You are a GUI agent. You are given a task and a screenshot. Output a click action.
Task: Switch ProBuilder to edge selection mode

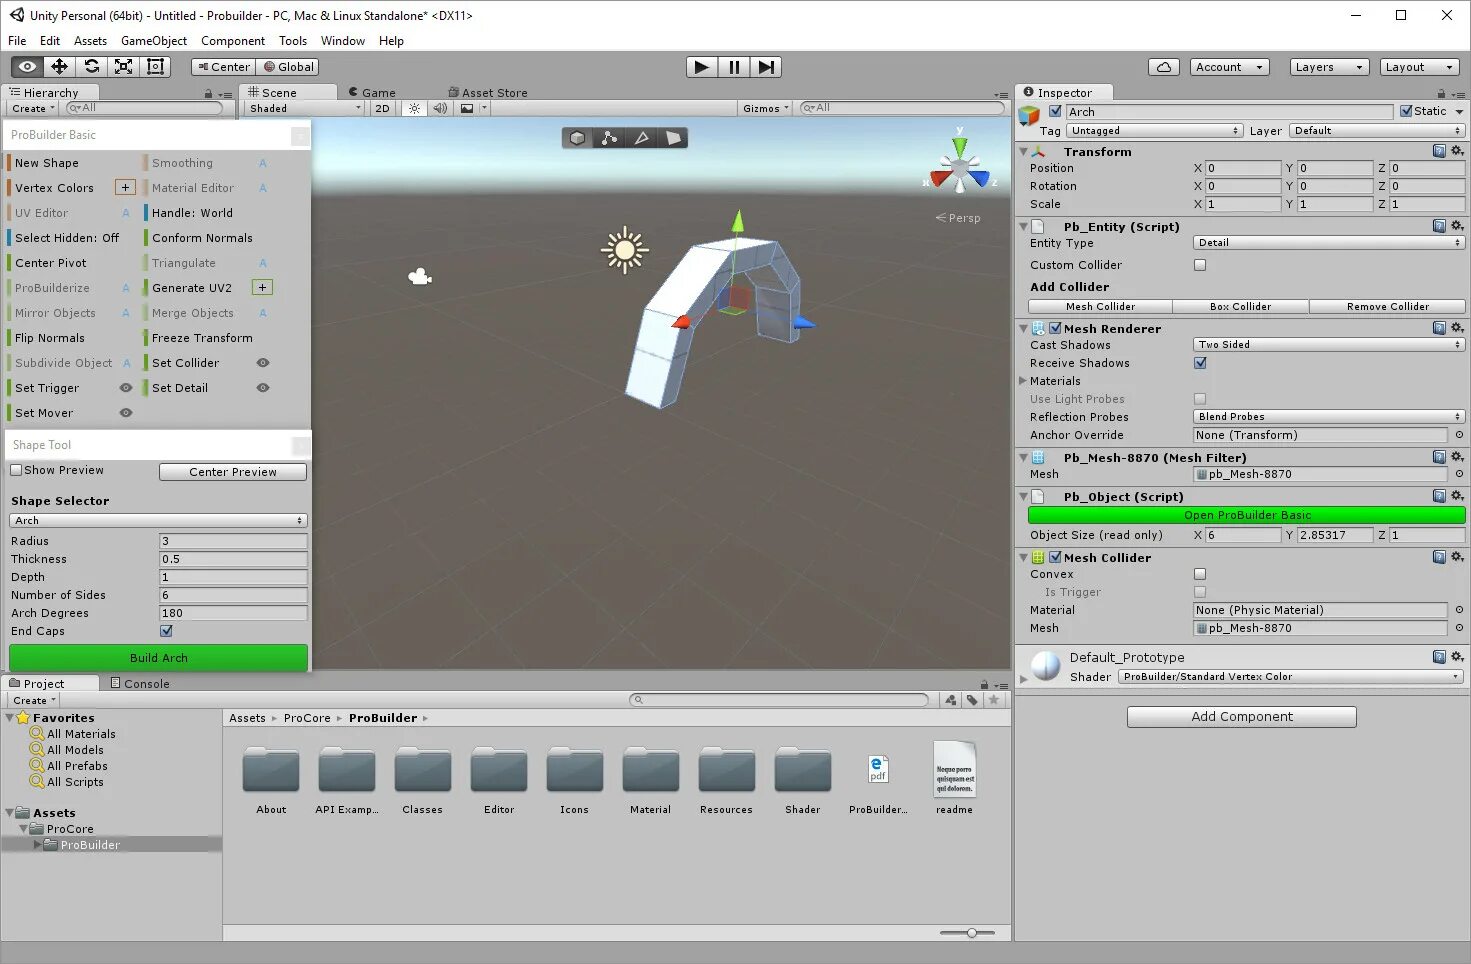coord(641,138)
